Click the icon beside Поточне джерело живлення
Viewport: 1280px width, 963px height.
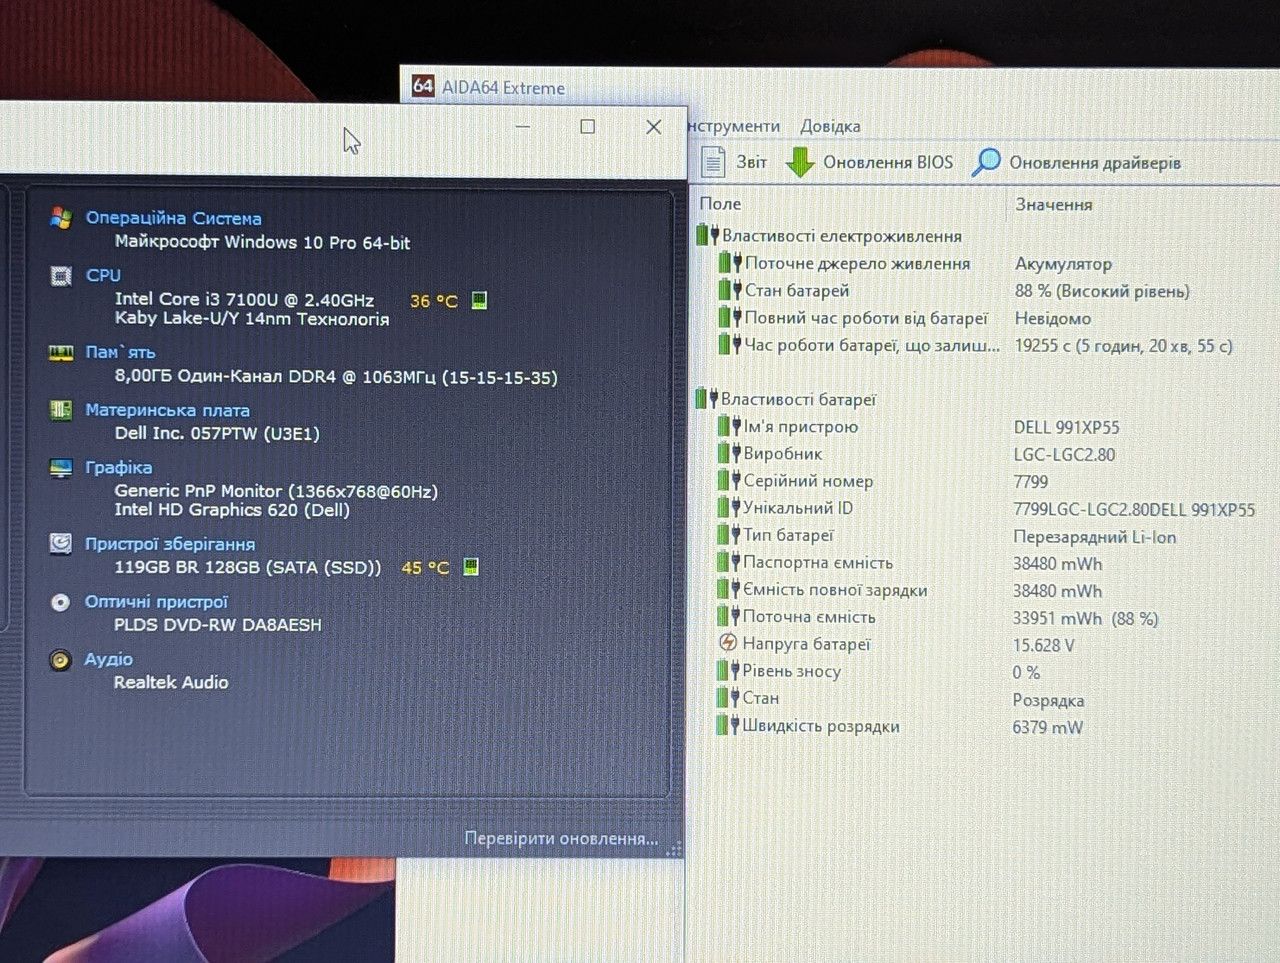pos(730,263)
